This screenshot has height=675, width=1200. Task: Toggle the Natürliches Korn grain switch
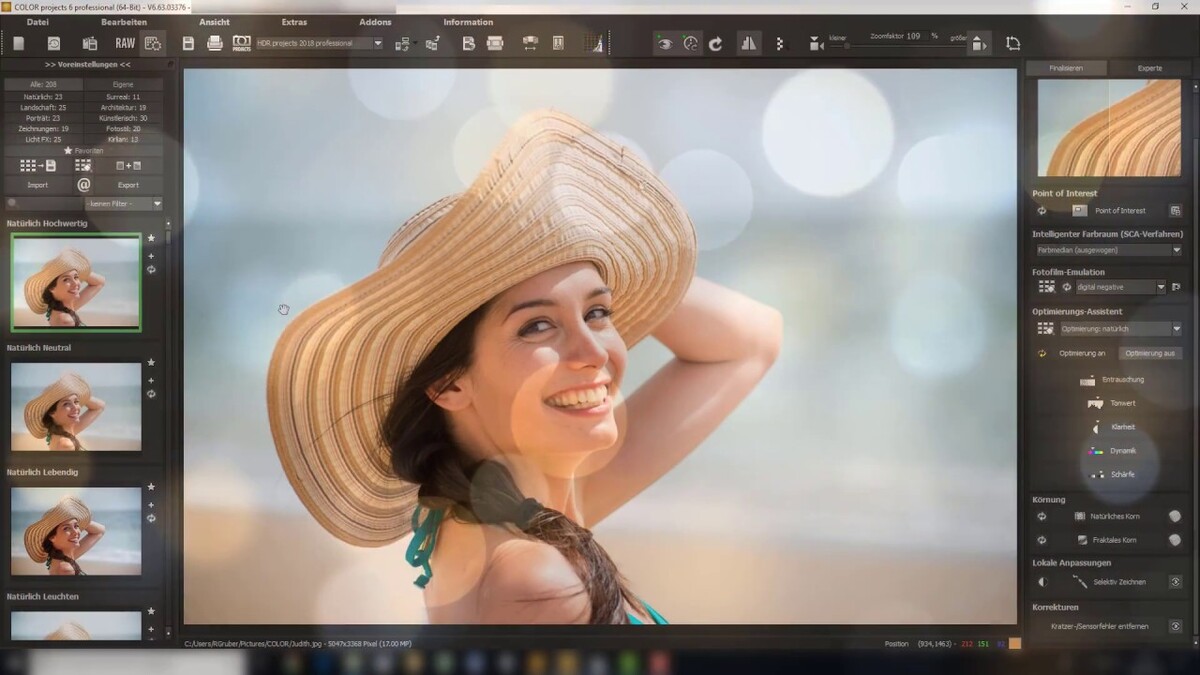click(x=1174, y=516)
